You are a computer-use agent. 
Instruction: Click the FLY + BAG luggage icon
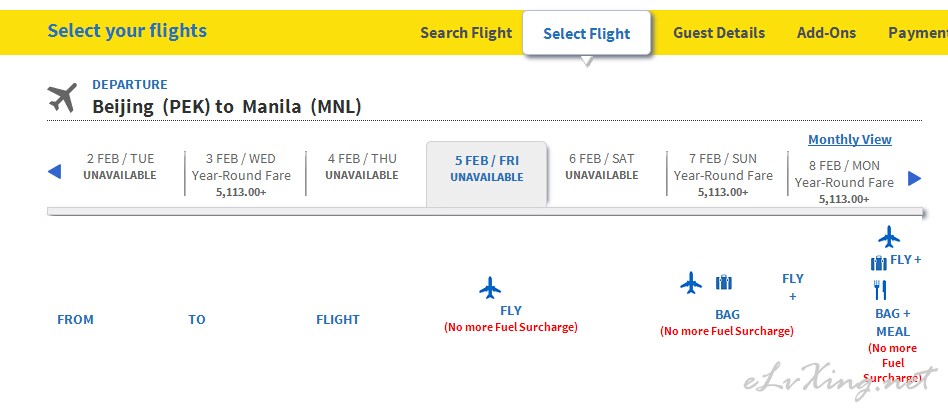[x=724, y=282]
